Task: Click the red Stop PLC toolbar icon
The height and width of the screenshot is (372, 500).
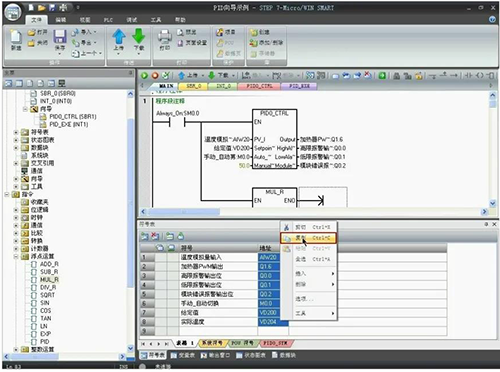Action: [x=155, y=75]
